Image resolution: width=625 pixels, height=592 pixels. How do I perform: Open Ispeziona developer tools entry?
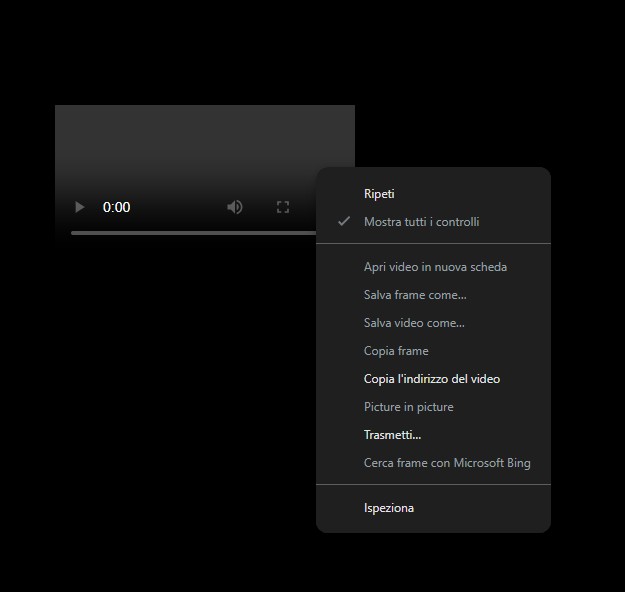(x=433, y=508)
